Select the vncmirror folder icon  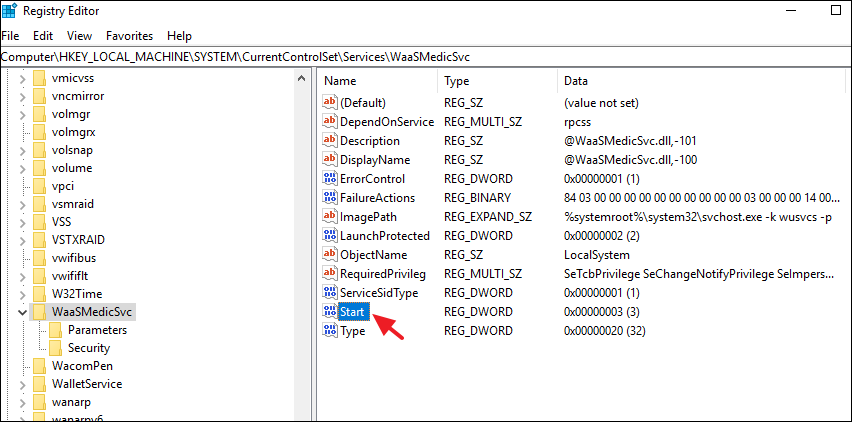tap(39, 96)
